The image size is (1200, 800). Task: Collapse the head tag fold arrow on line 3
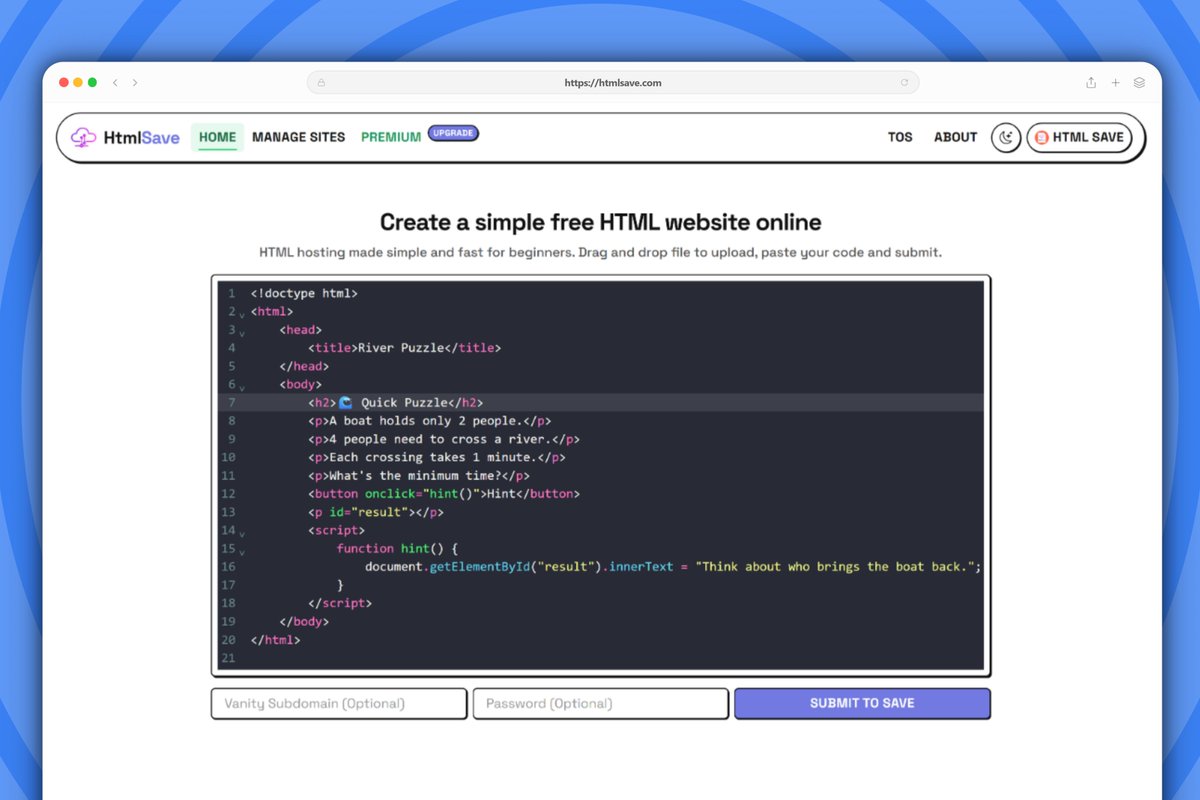coord(242,333)
